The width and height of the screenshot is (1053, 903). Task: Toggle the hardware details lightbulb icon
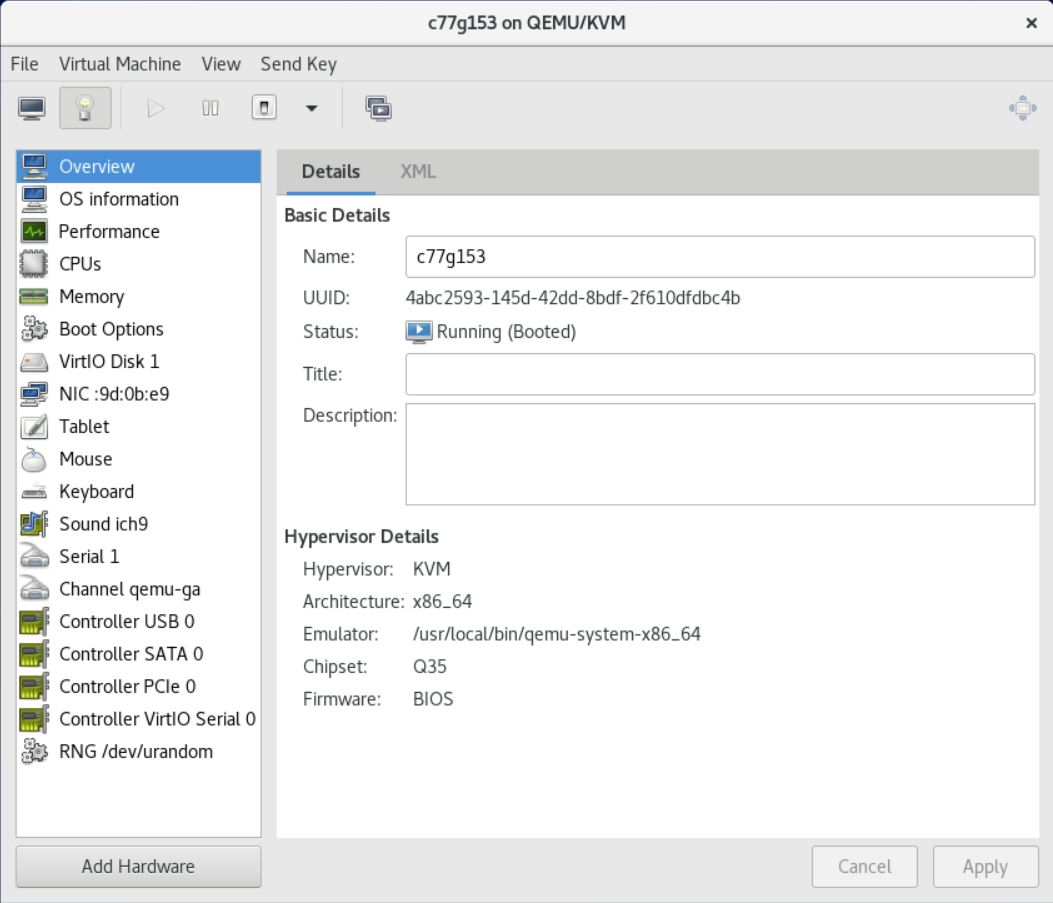click(x=85, y=108)
